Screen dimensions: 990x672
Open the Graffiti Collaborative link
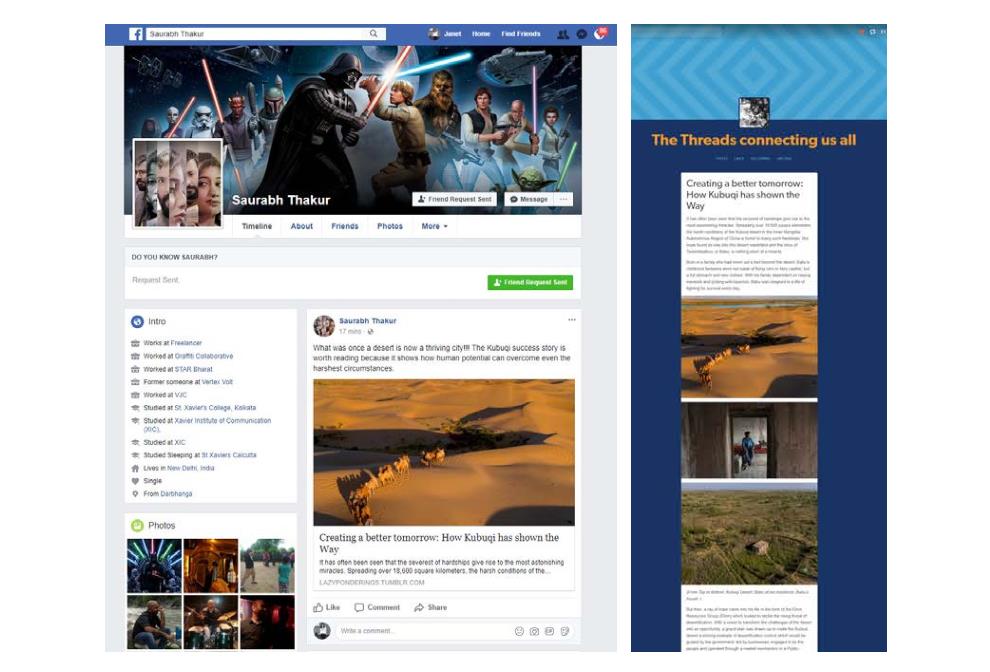(204, 356)
